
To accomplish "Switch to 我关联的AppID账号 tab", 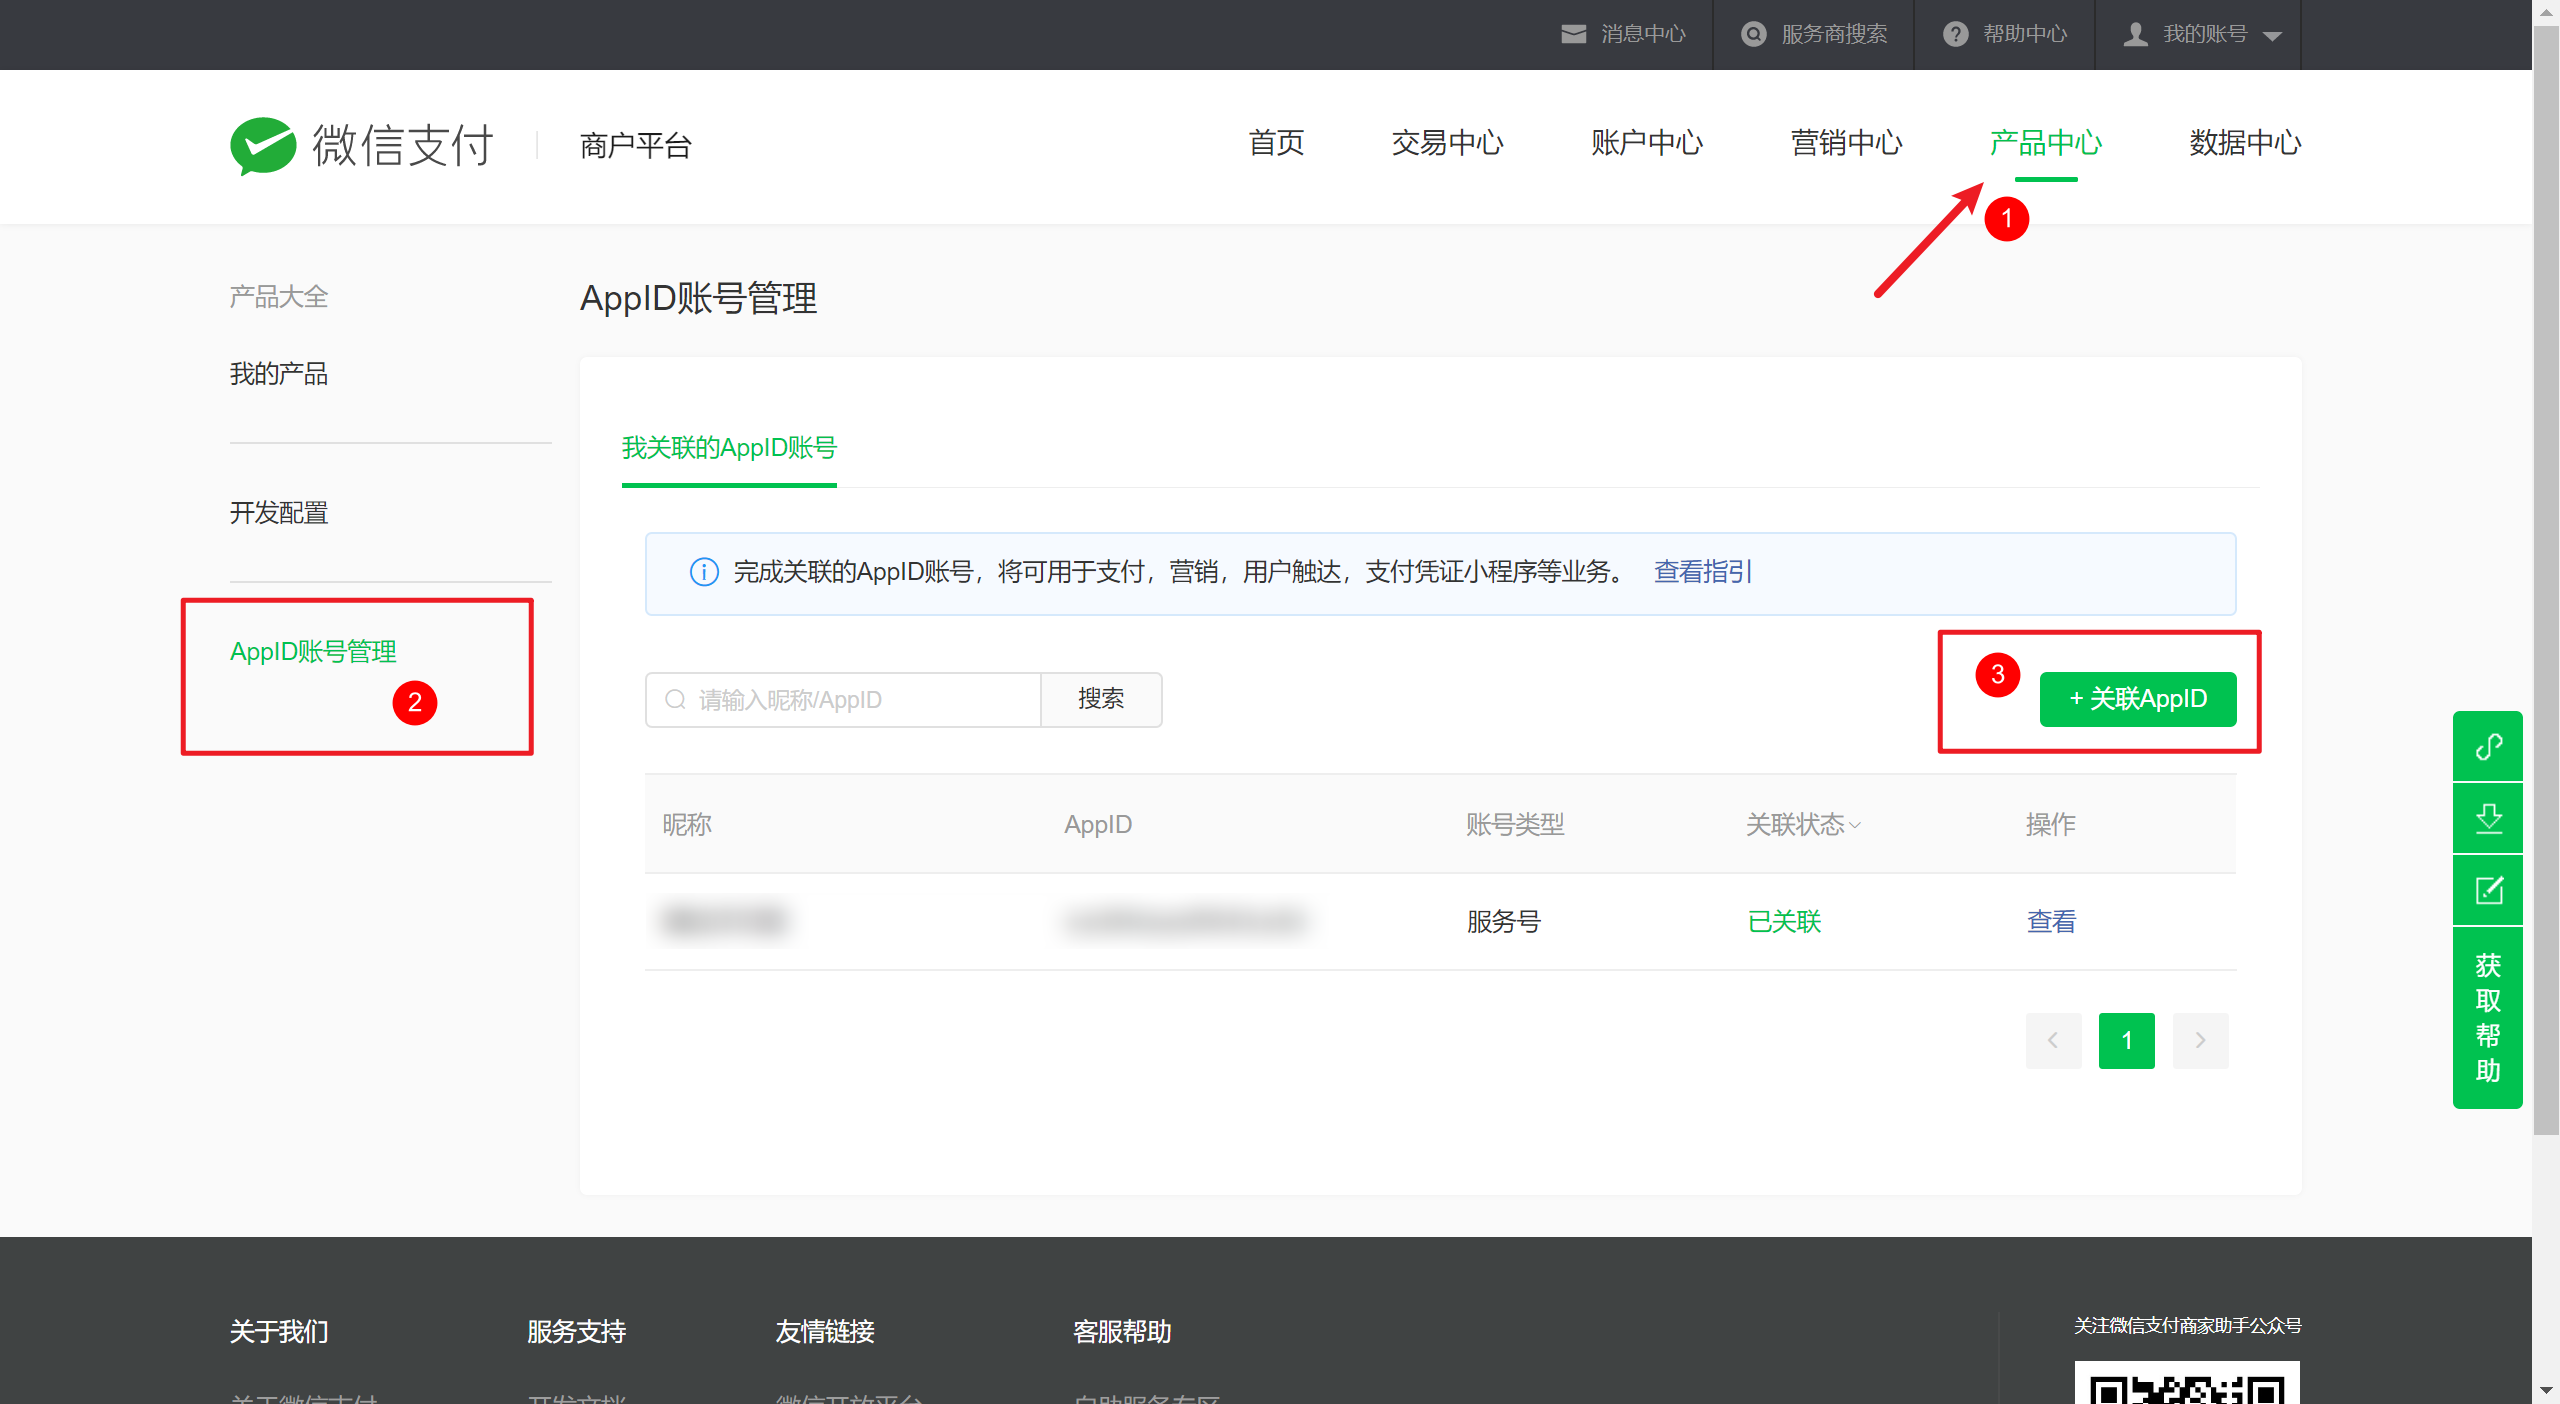I will (729, 448).
